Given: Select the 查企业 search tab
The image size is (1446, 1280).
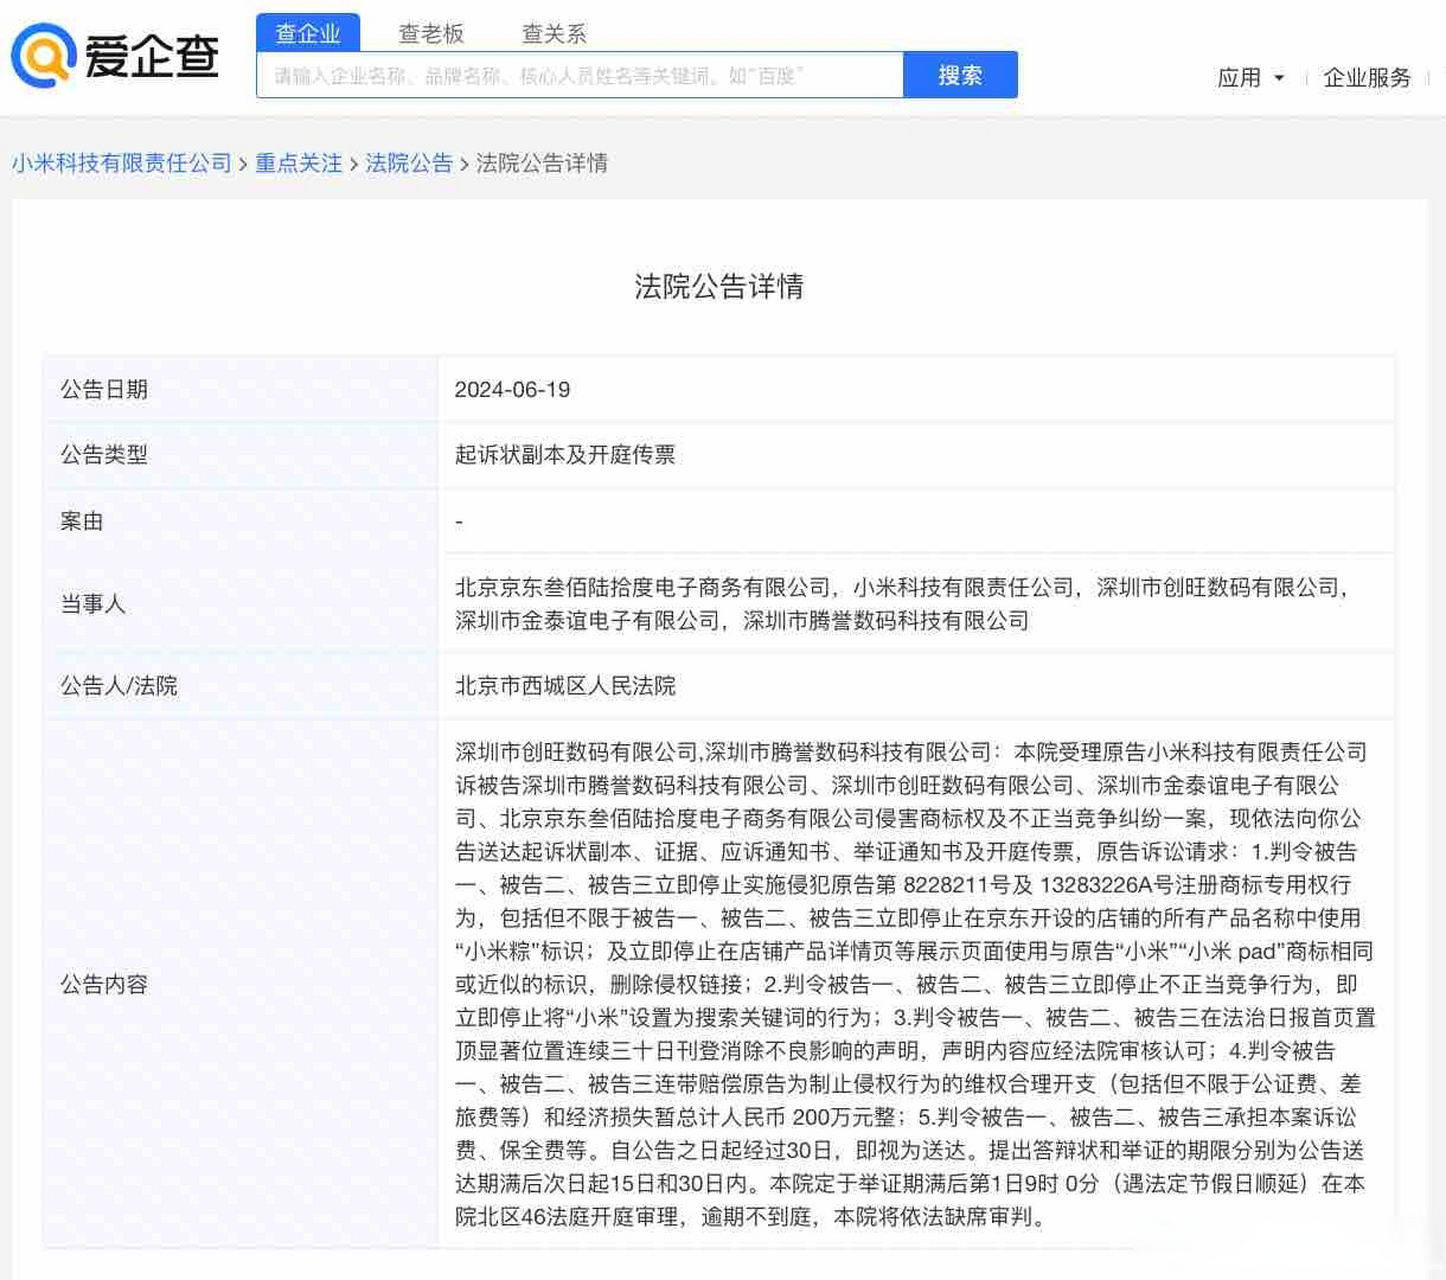Looking at the screenshot, I should coord(308,33).
